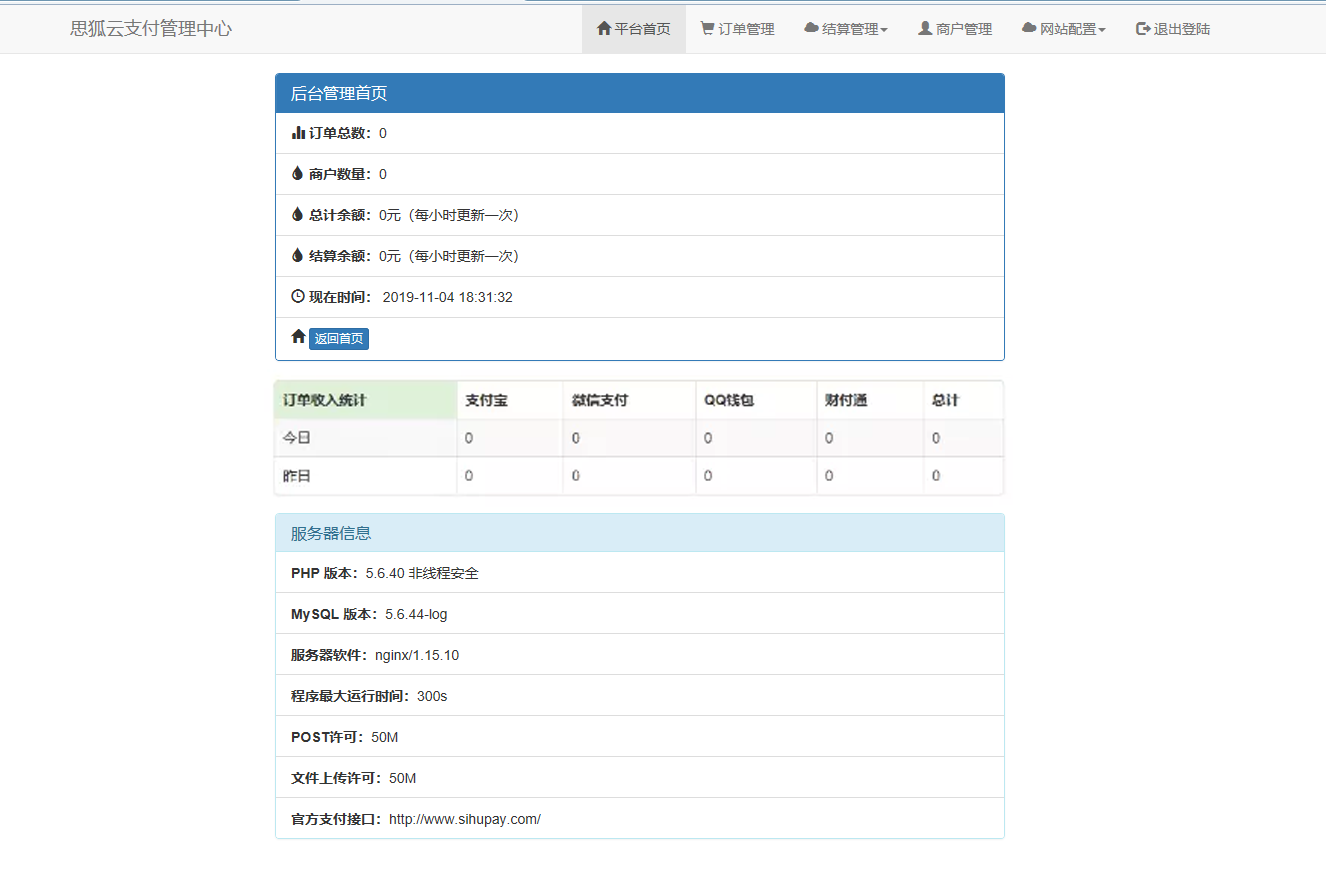Open the 结算管理 dropdown menu
The width and height of the screenshot is (1326, 879).
[x=846, y=28]
